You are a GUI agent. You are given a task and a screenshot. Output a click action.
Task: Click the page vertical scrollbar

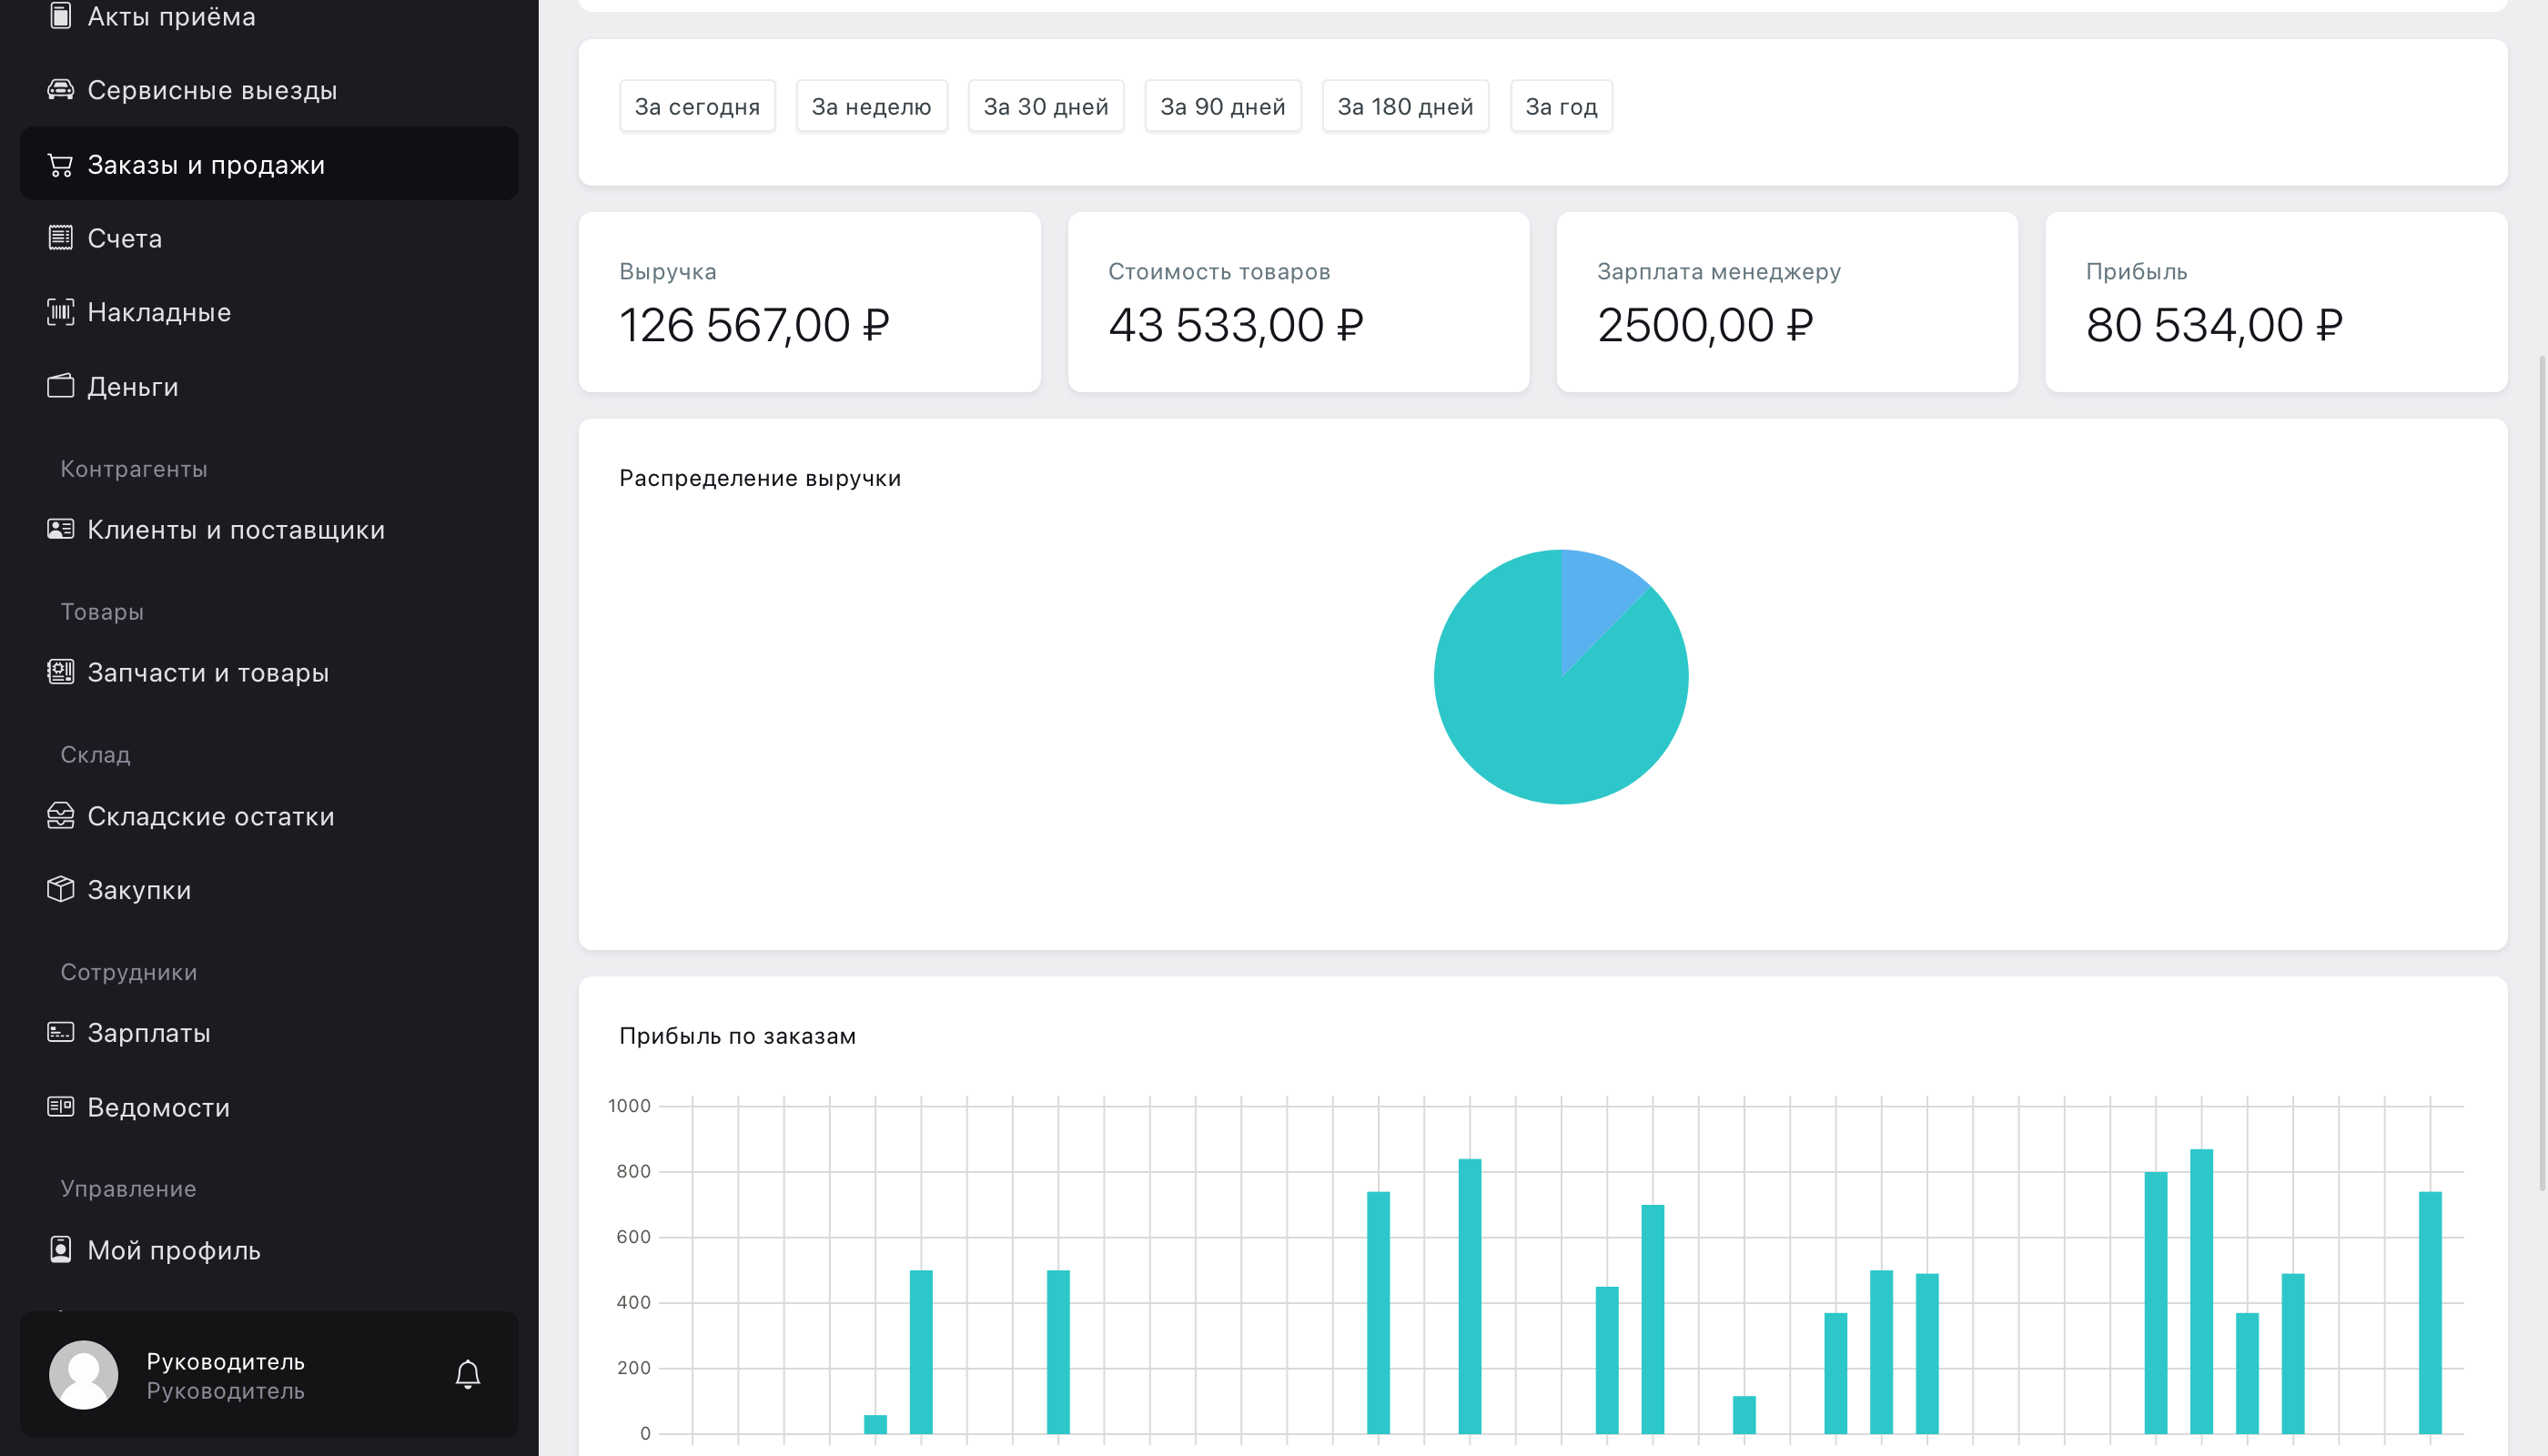click(2542, 773)
